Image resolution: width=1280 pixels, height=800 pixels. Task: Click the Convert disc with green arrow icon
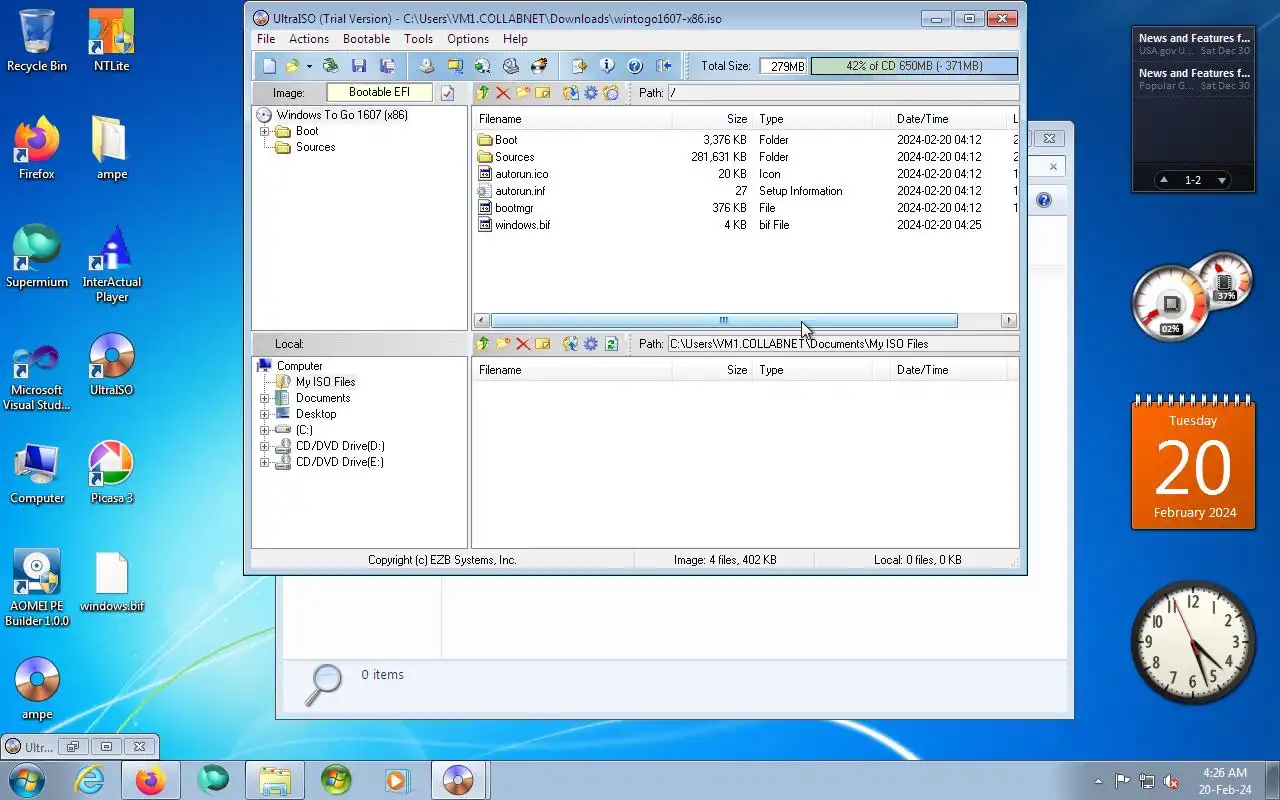[483, 66]
